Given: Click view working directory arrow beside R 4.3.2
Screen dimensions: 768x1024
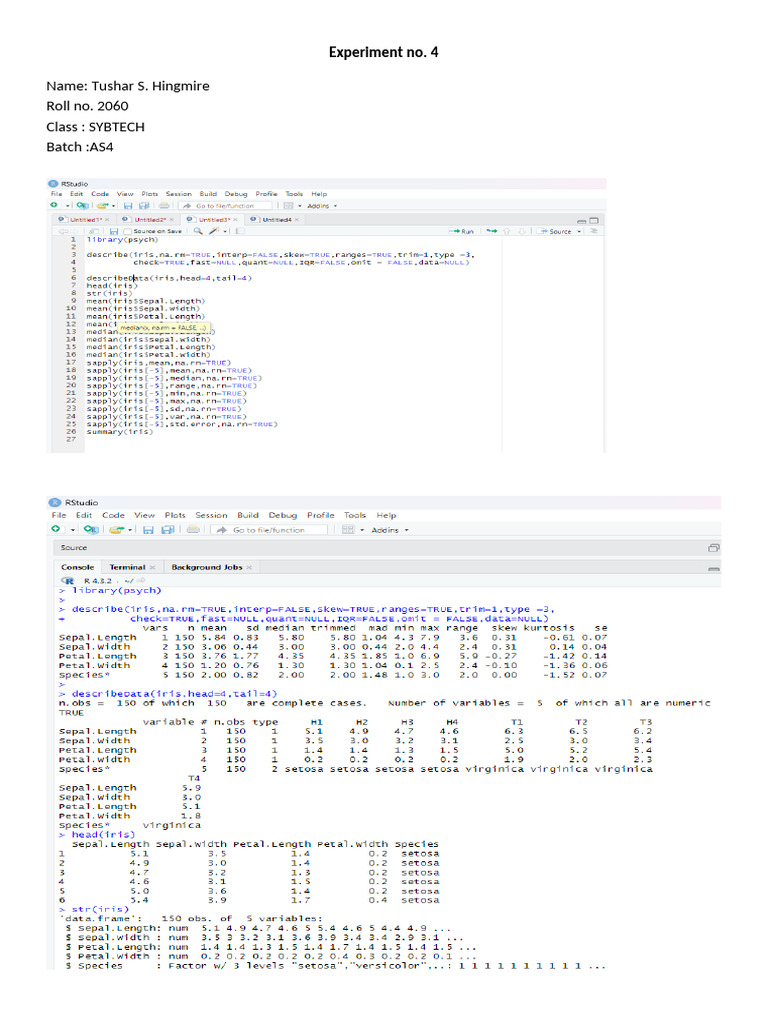Looking at the screenshot, I should click(x=141, y=580).
